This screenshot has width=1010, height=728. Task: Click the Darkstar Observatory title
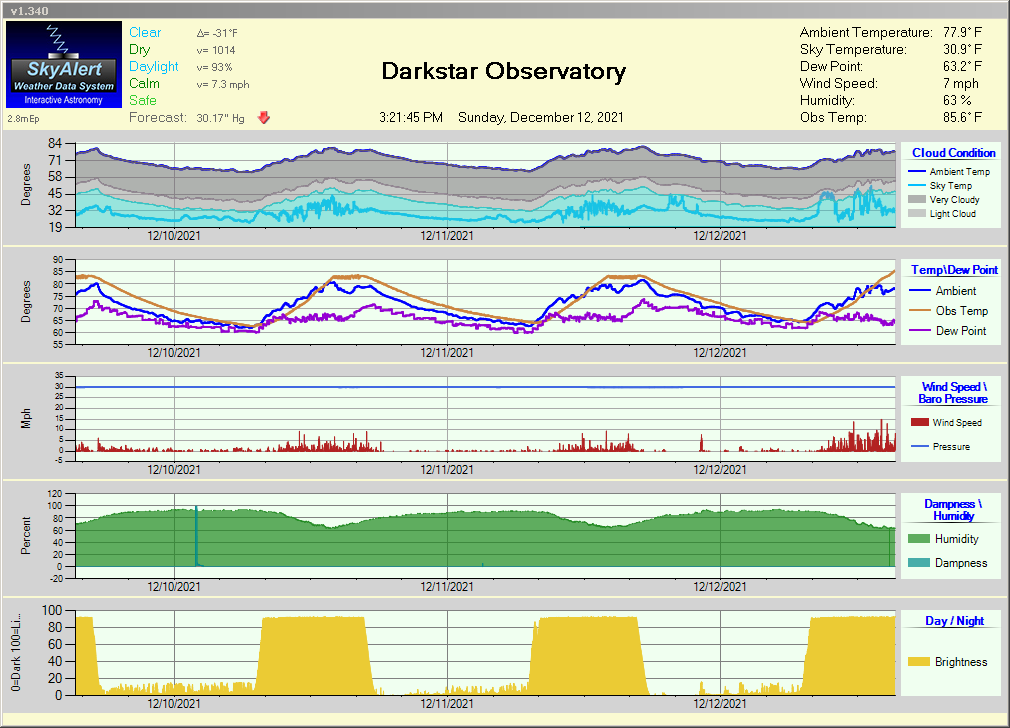(504, 72)
